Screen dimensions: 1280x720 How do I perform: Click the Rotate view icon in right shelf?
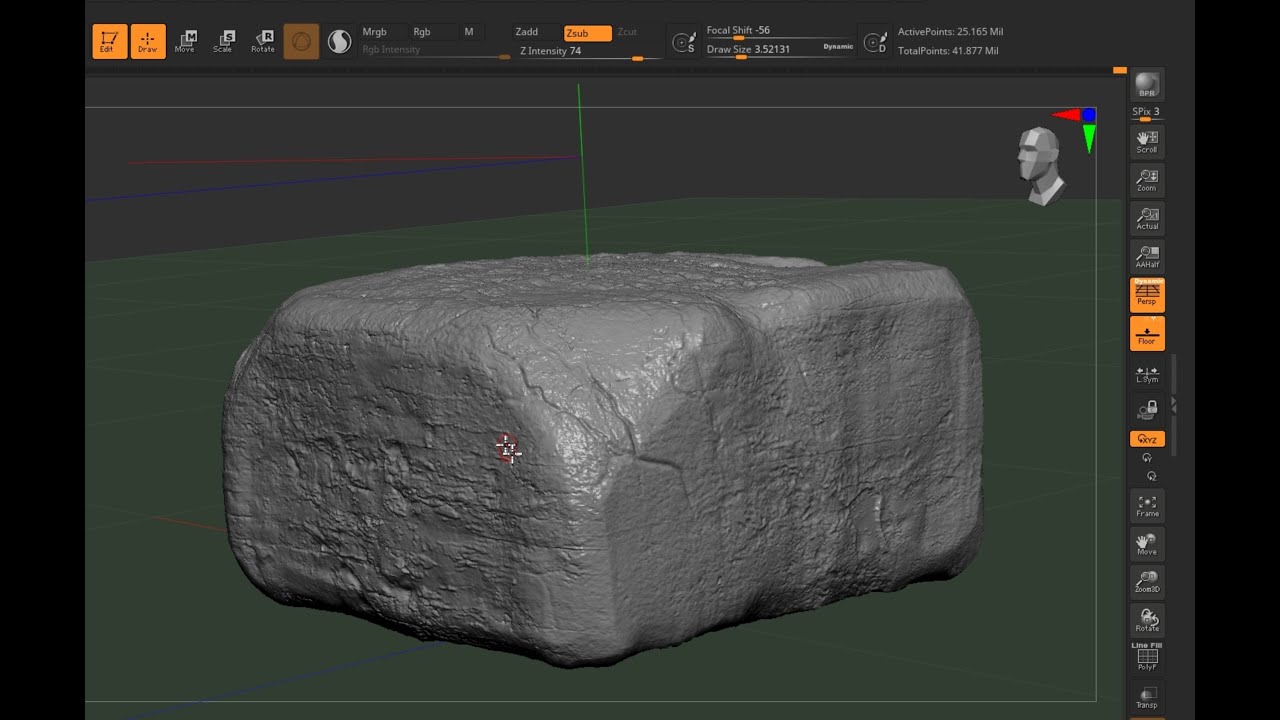pos(1147,620)
